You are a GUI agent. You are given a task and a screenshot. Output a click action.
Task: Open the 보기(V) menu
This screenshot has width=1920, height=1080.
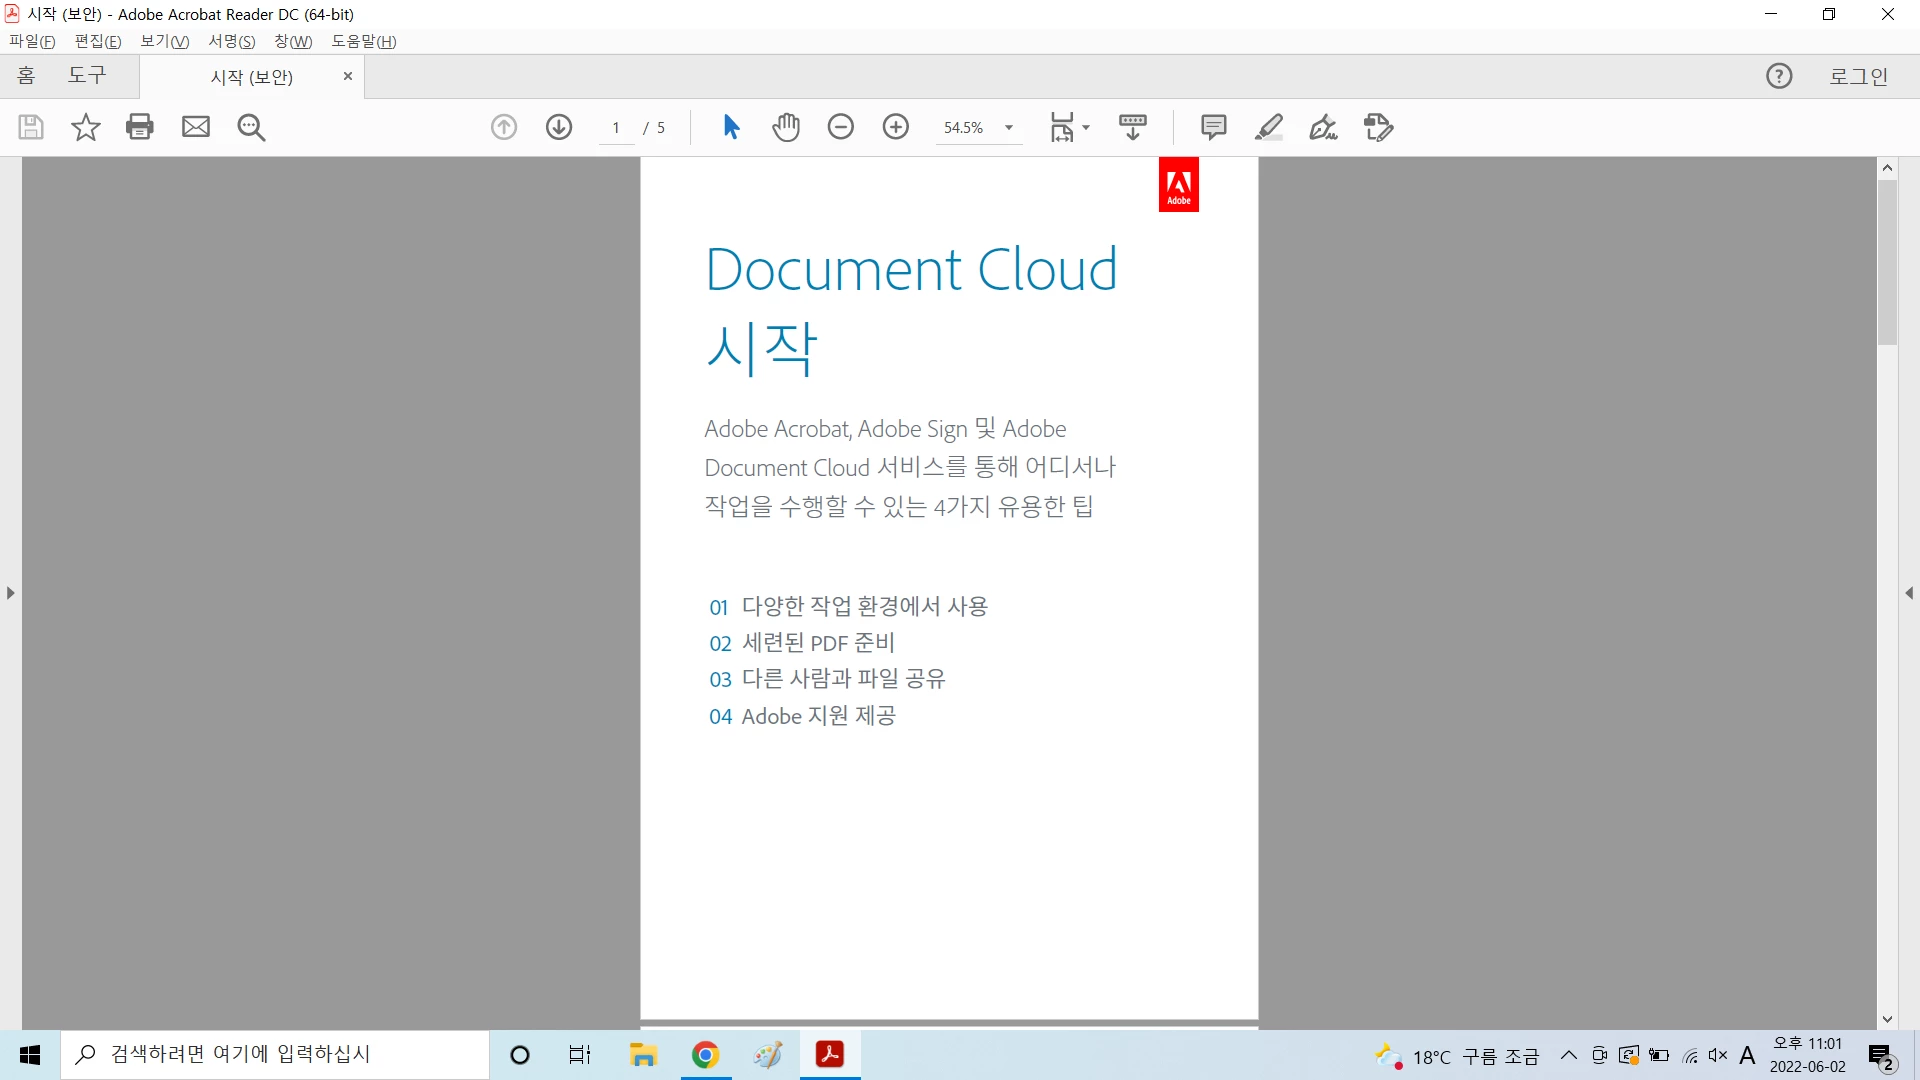164,41
